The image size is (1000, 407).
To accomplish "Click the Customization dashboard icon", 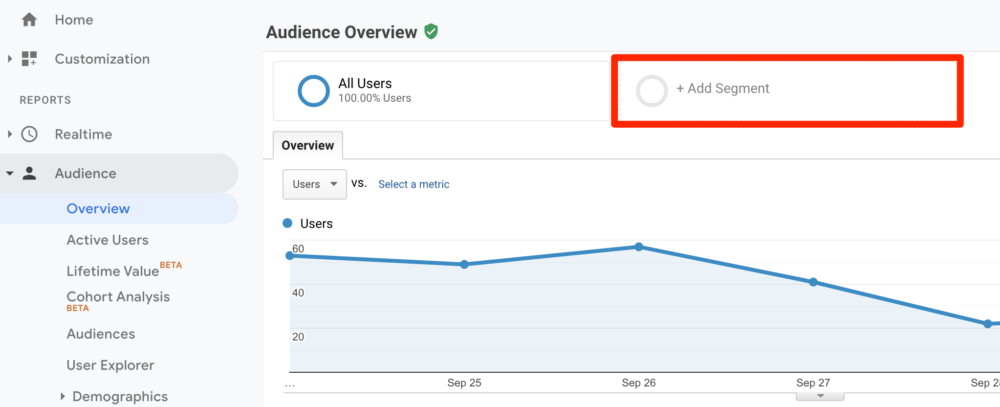I will click(29, 59).
